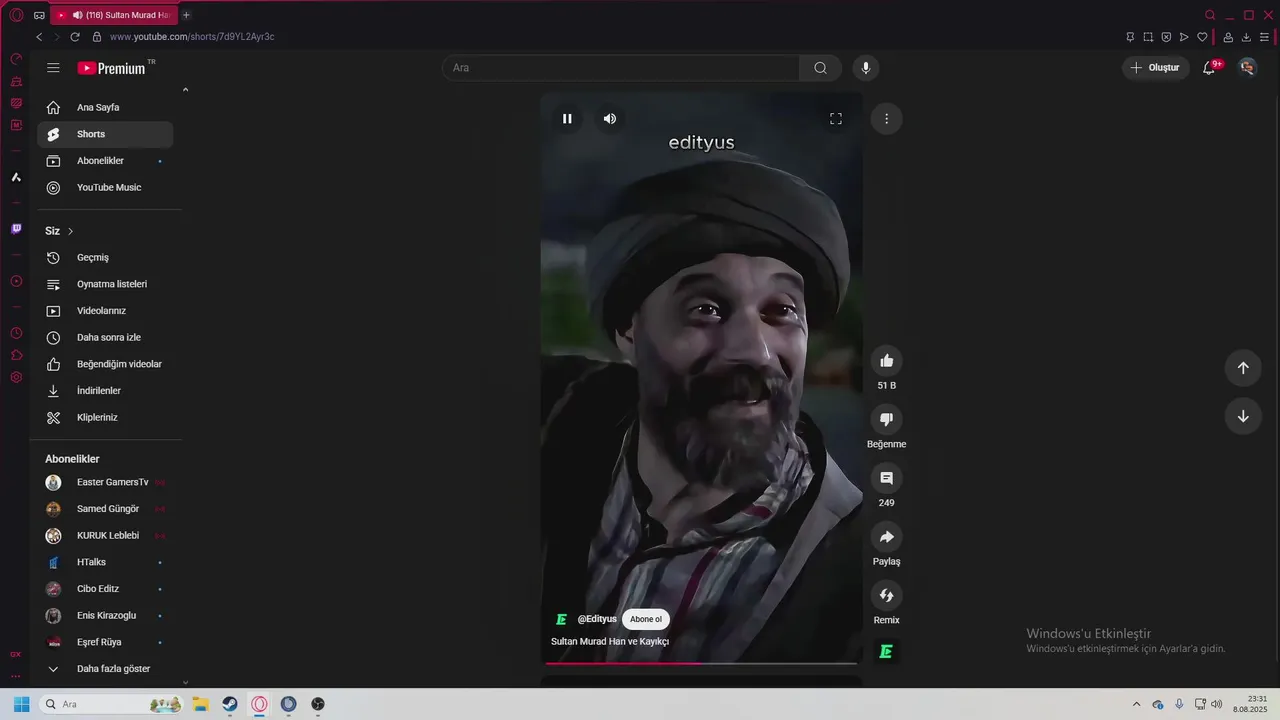Open İndirilenler
1280x720 pixels.
[x=105, y=391]
